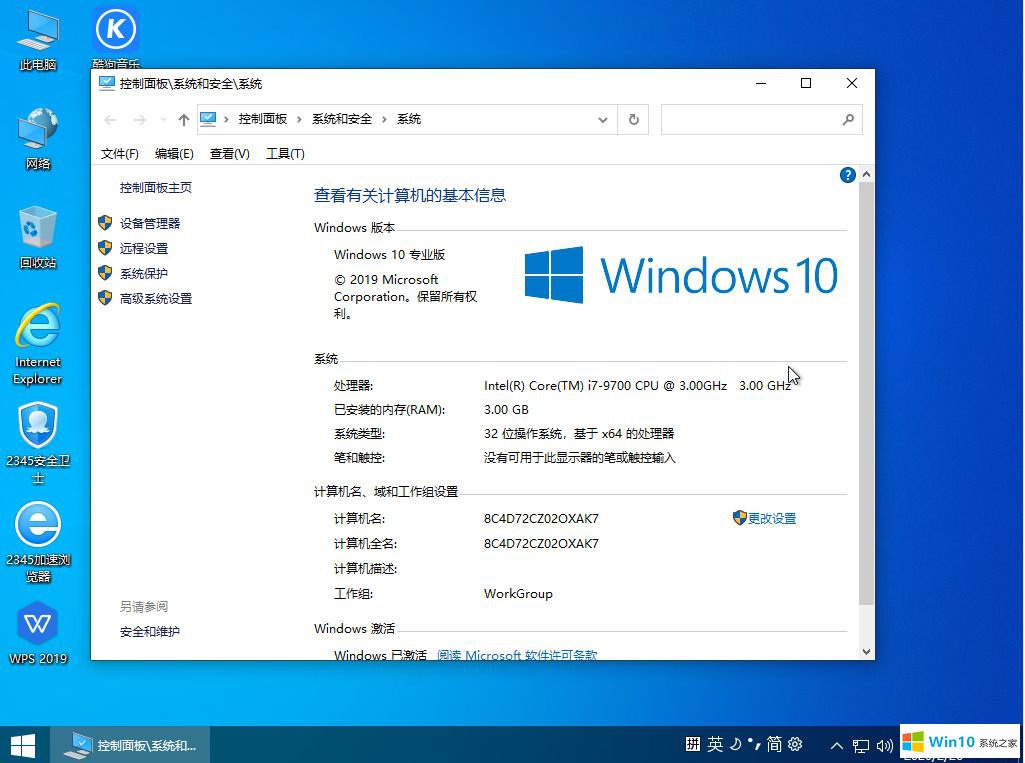
Task: Click the window title bar system icon
Action: (106, 83)
